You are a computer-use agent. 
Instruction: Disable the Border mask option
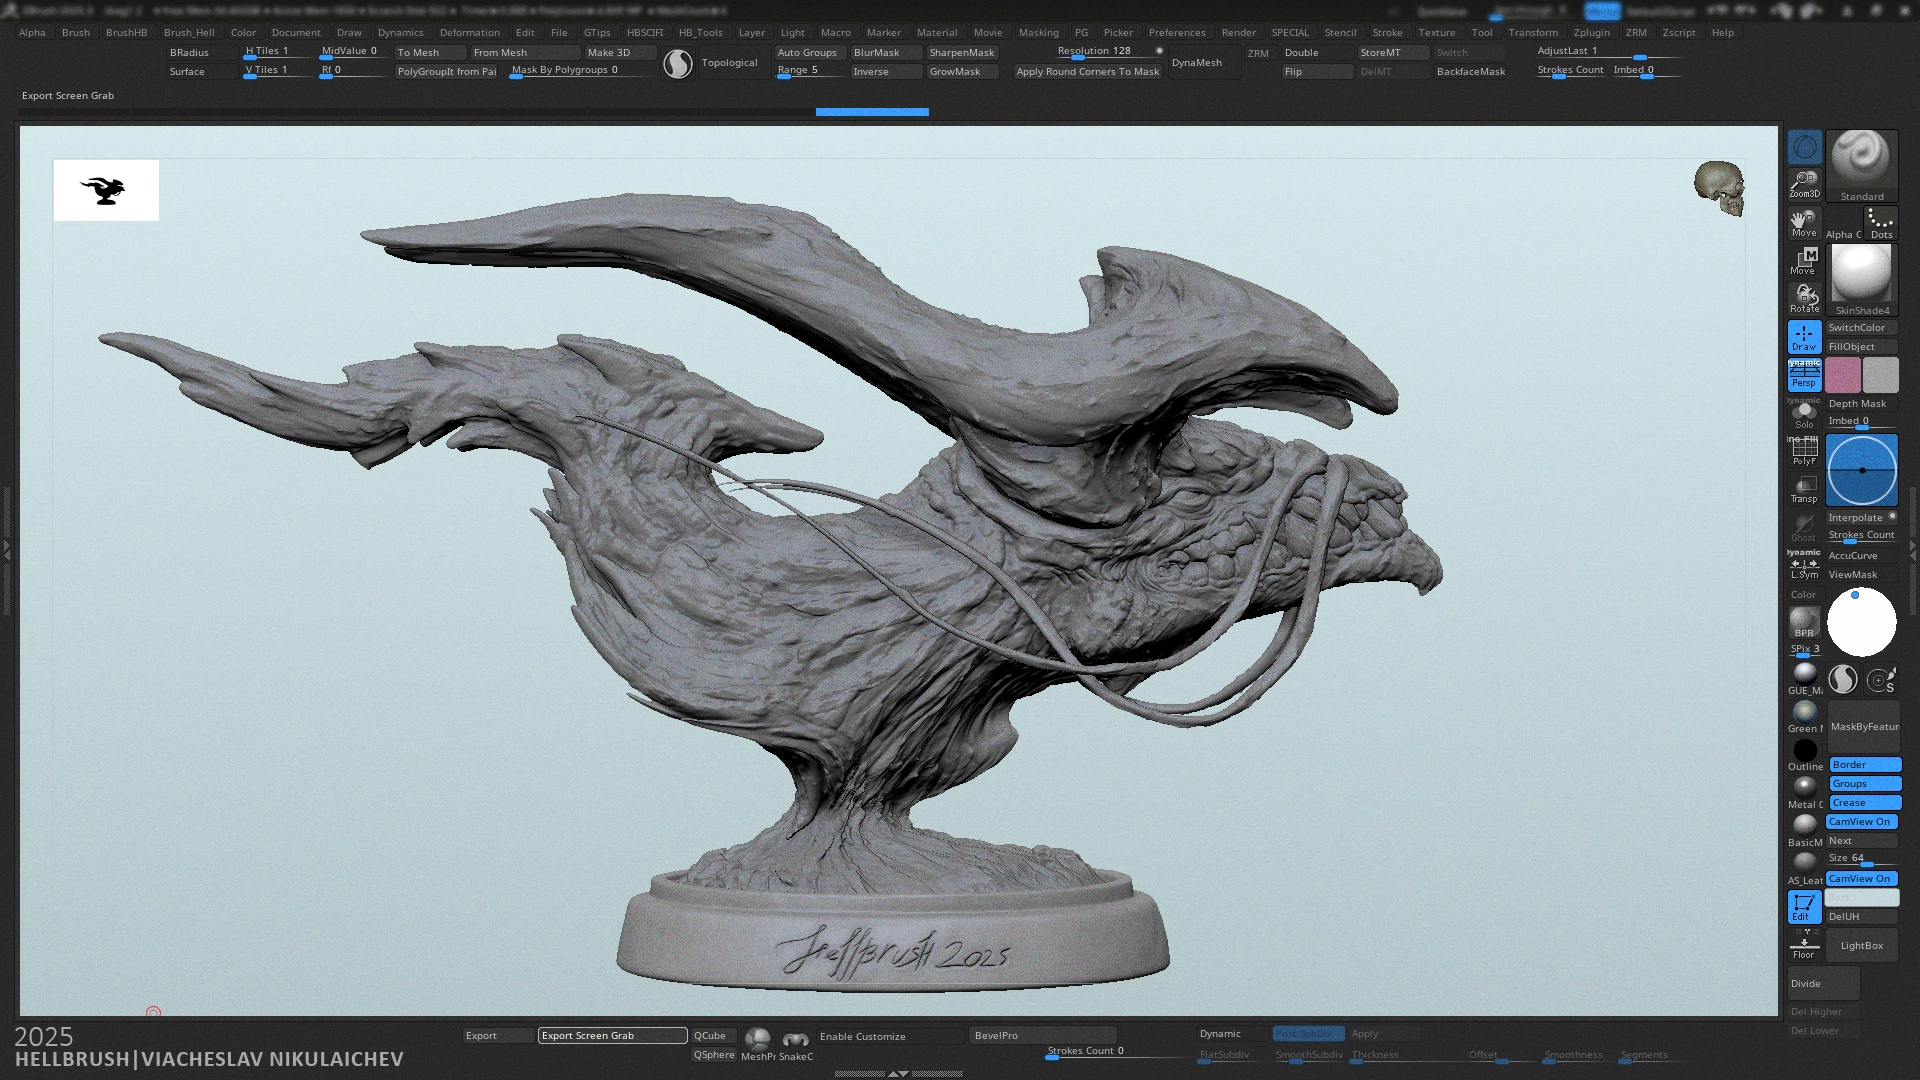click(1864, 765)
